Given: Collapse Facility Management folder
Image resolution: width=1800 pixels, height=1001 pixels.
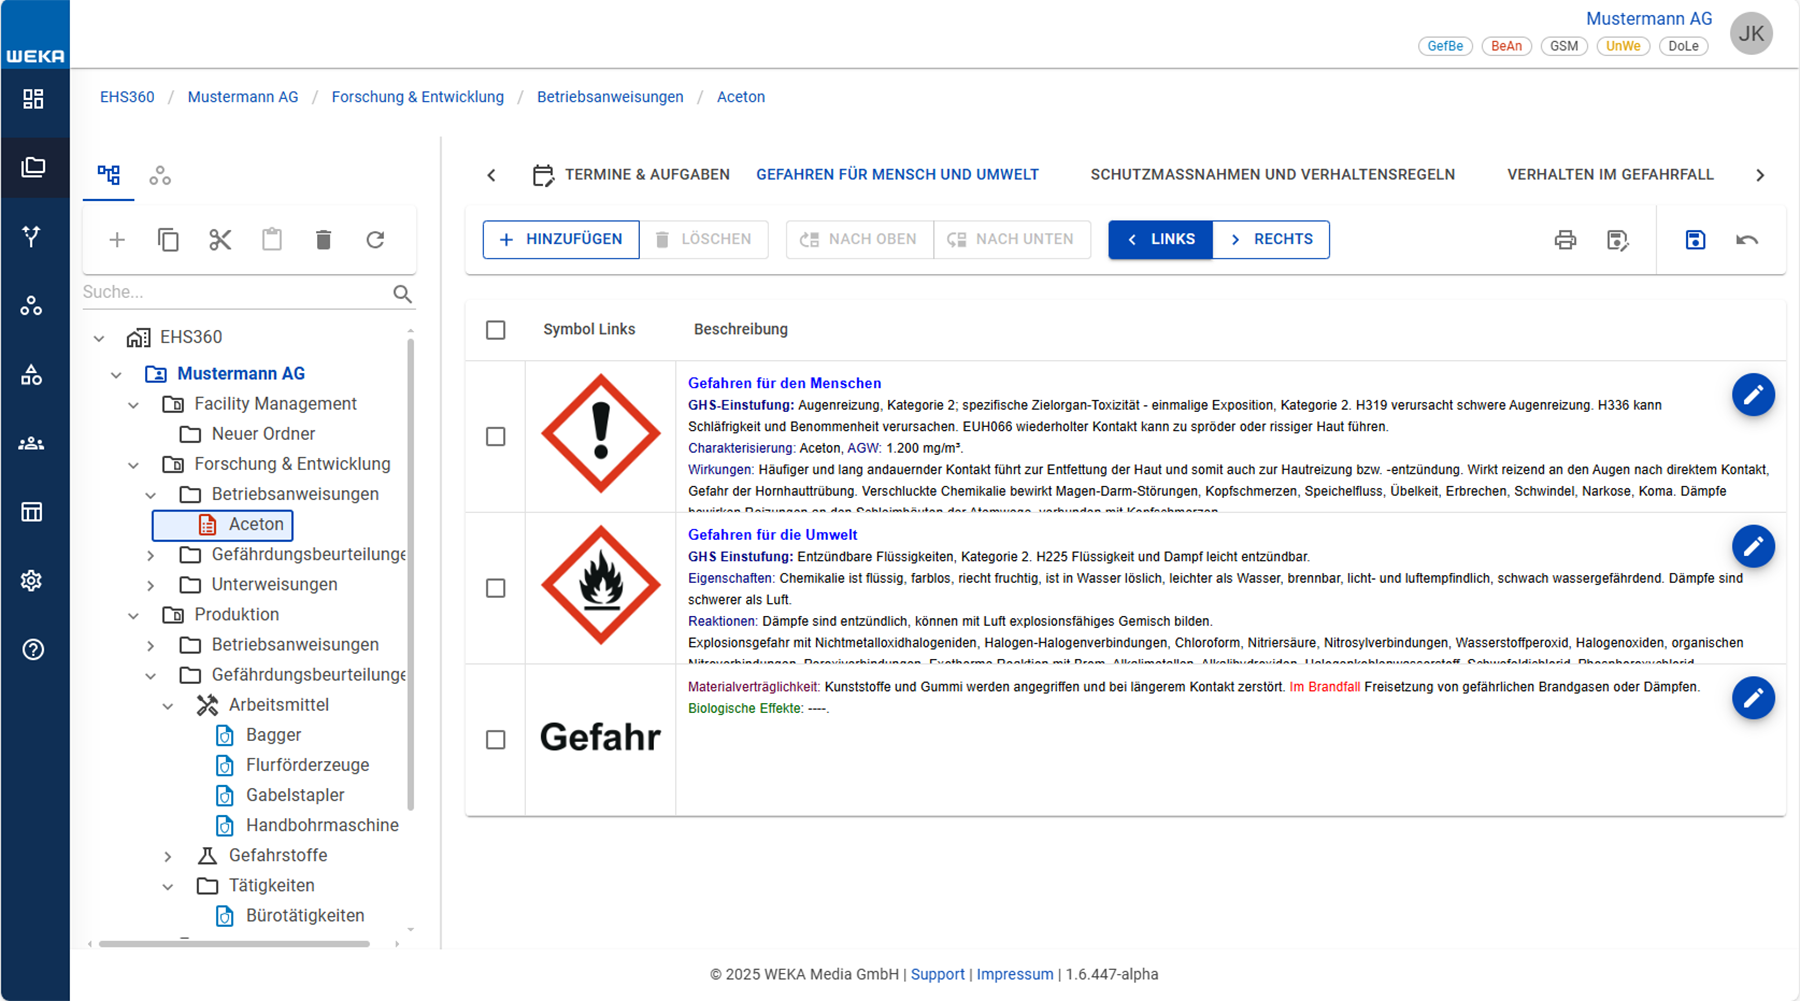Looking at the screenshot, I should [x=133, y=405].
